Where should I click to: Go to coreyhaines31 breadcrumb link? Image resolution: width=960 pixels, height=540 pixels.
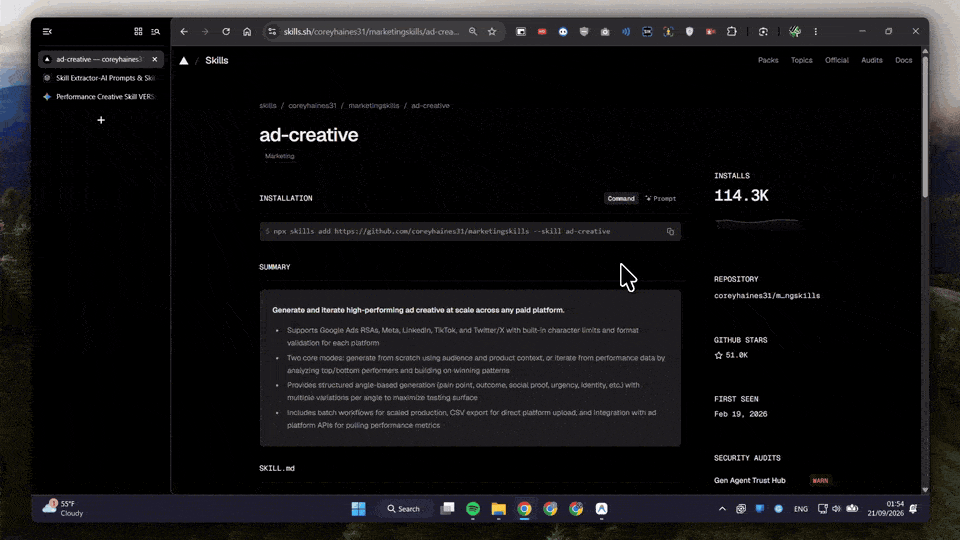(312, 105)
